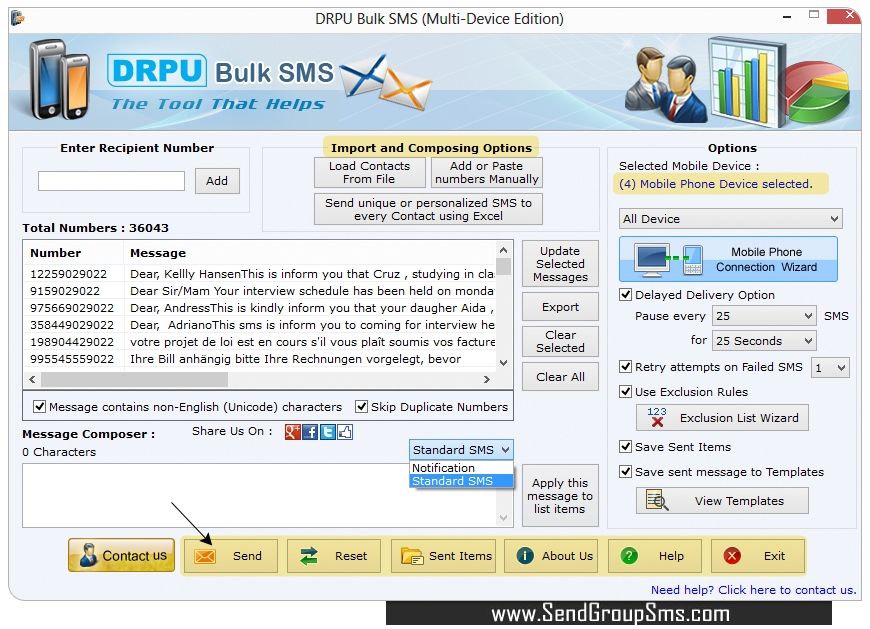Click the message composer scroll down arrow
Viewport: 870px width, 629px height.
[x=503, y=518]
